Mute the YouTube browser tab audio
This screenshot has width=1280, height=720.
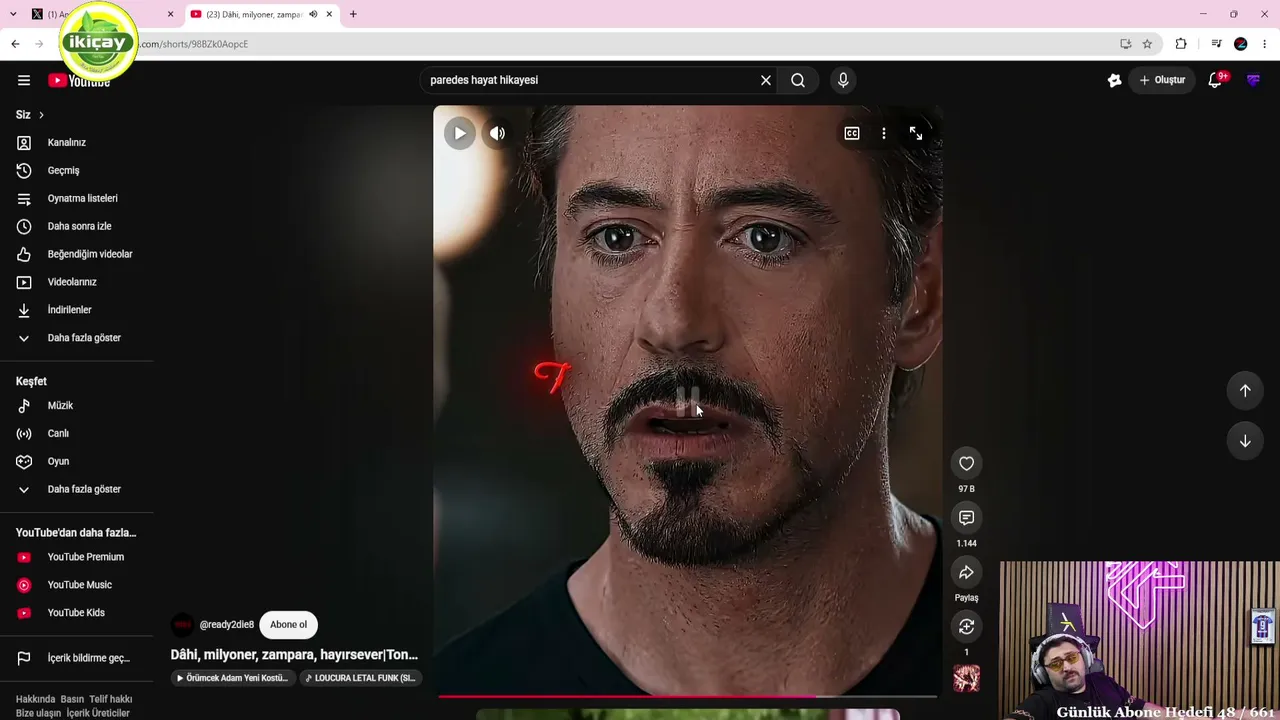(313, 14)
